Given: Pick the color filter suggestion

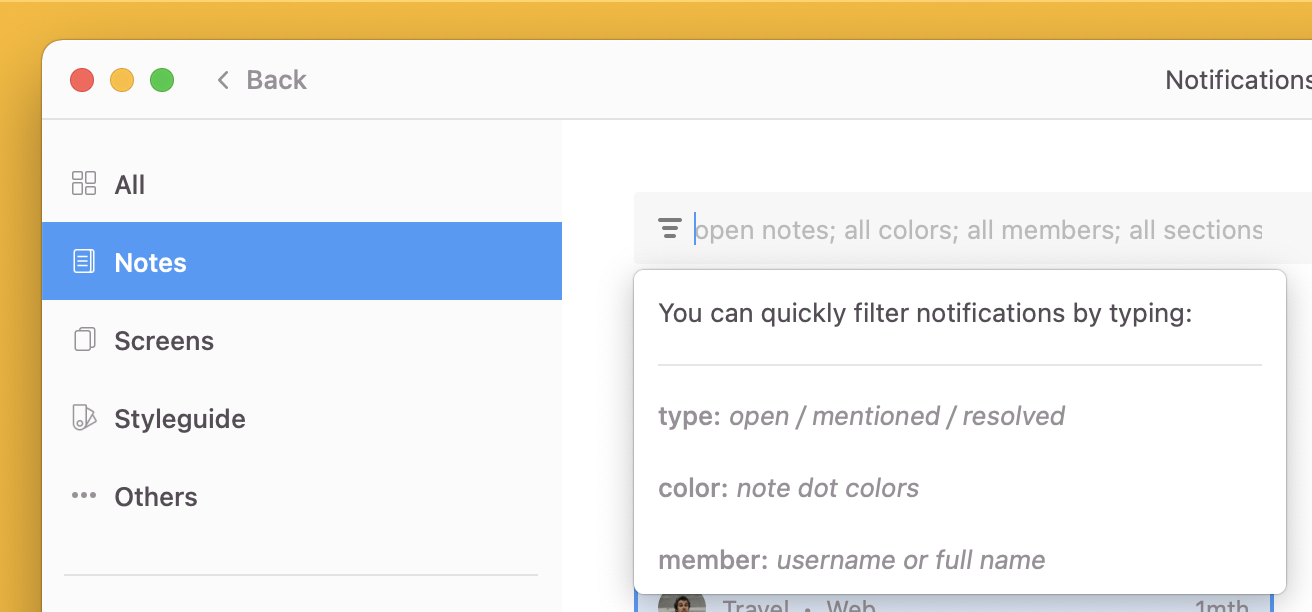Looking at the screenshot, I should point(788,488).
